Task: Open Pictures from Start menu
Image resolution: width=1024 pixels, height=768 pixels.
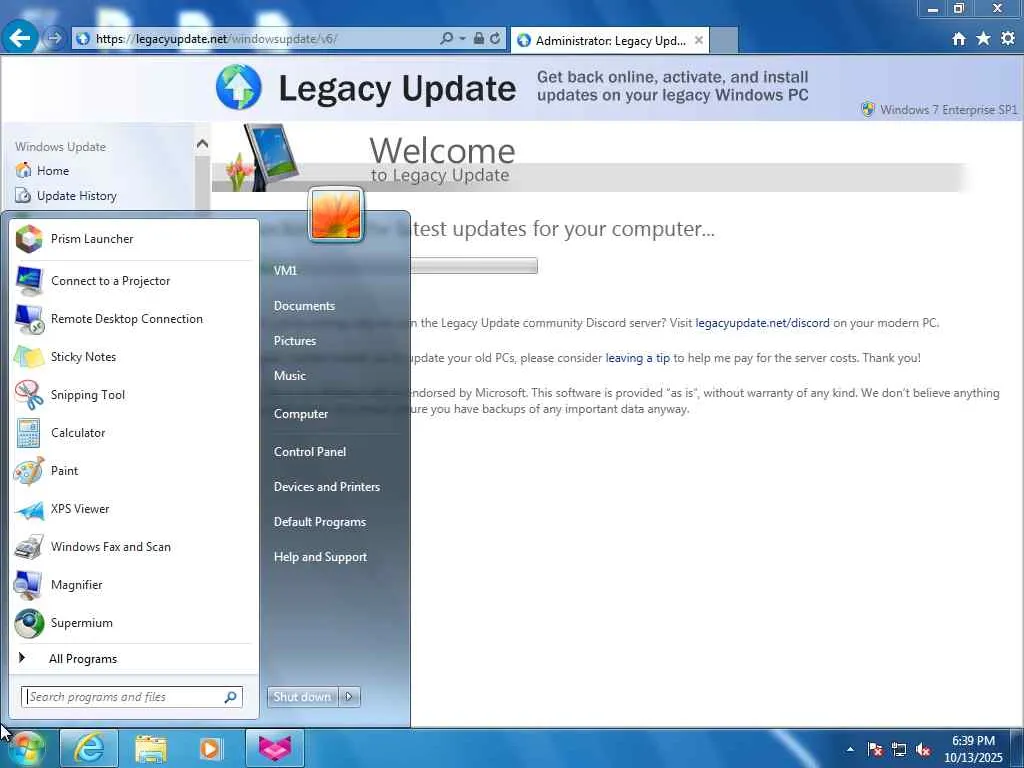Action: click(x=295, y=341)
